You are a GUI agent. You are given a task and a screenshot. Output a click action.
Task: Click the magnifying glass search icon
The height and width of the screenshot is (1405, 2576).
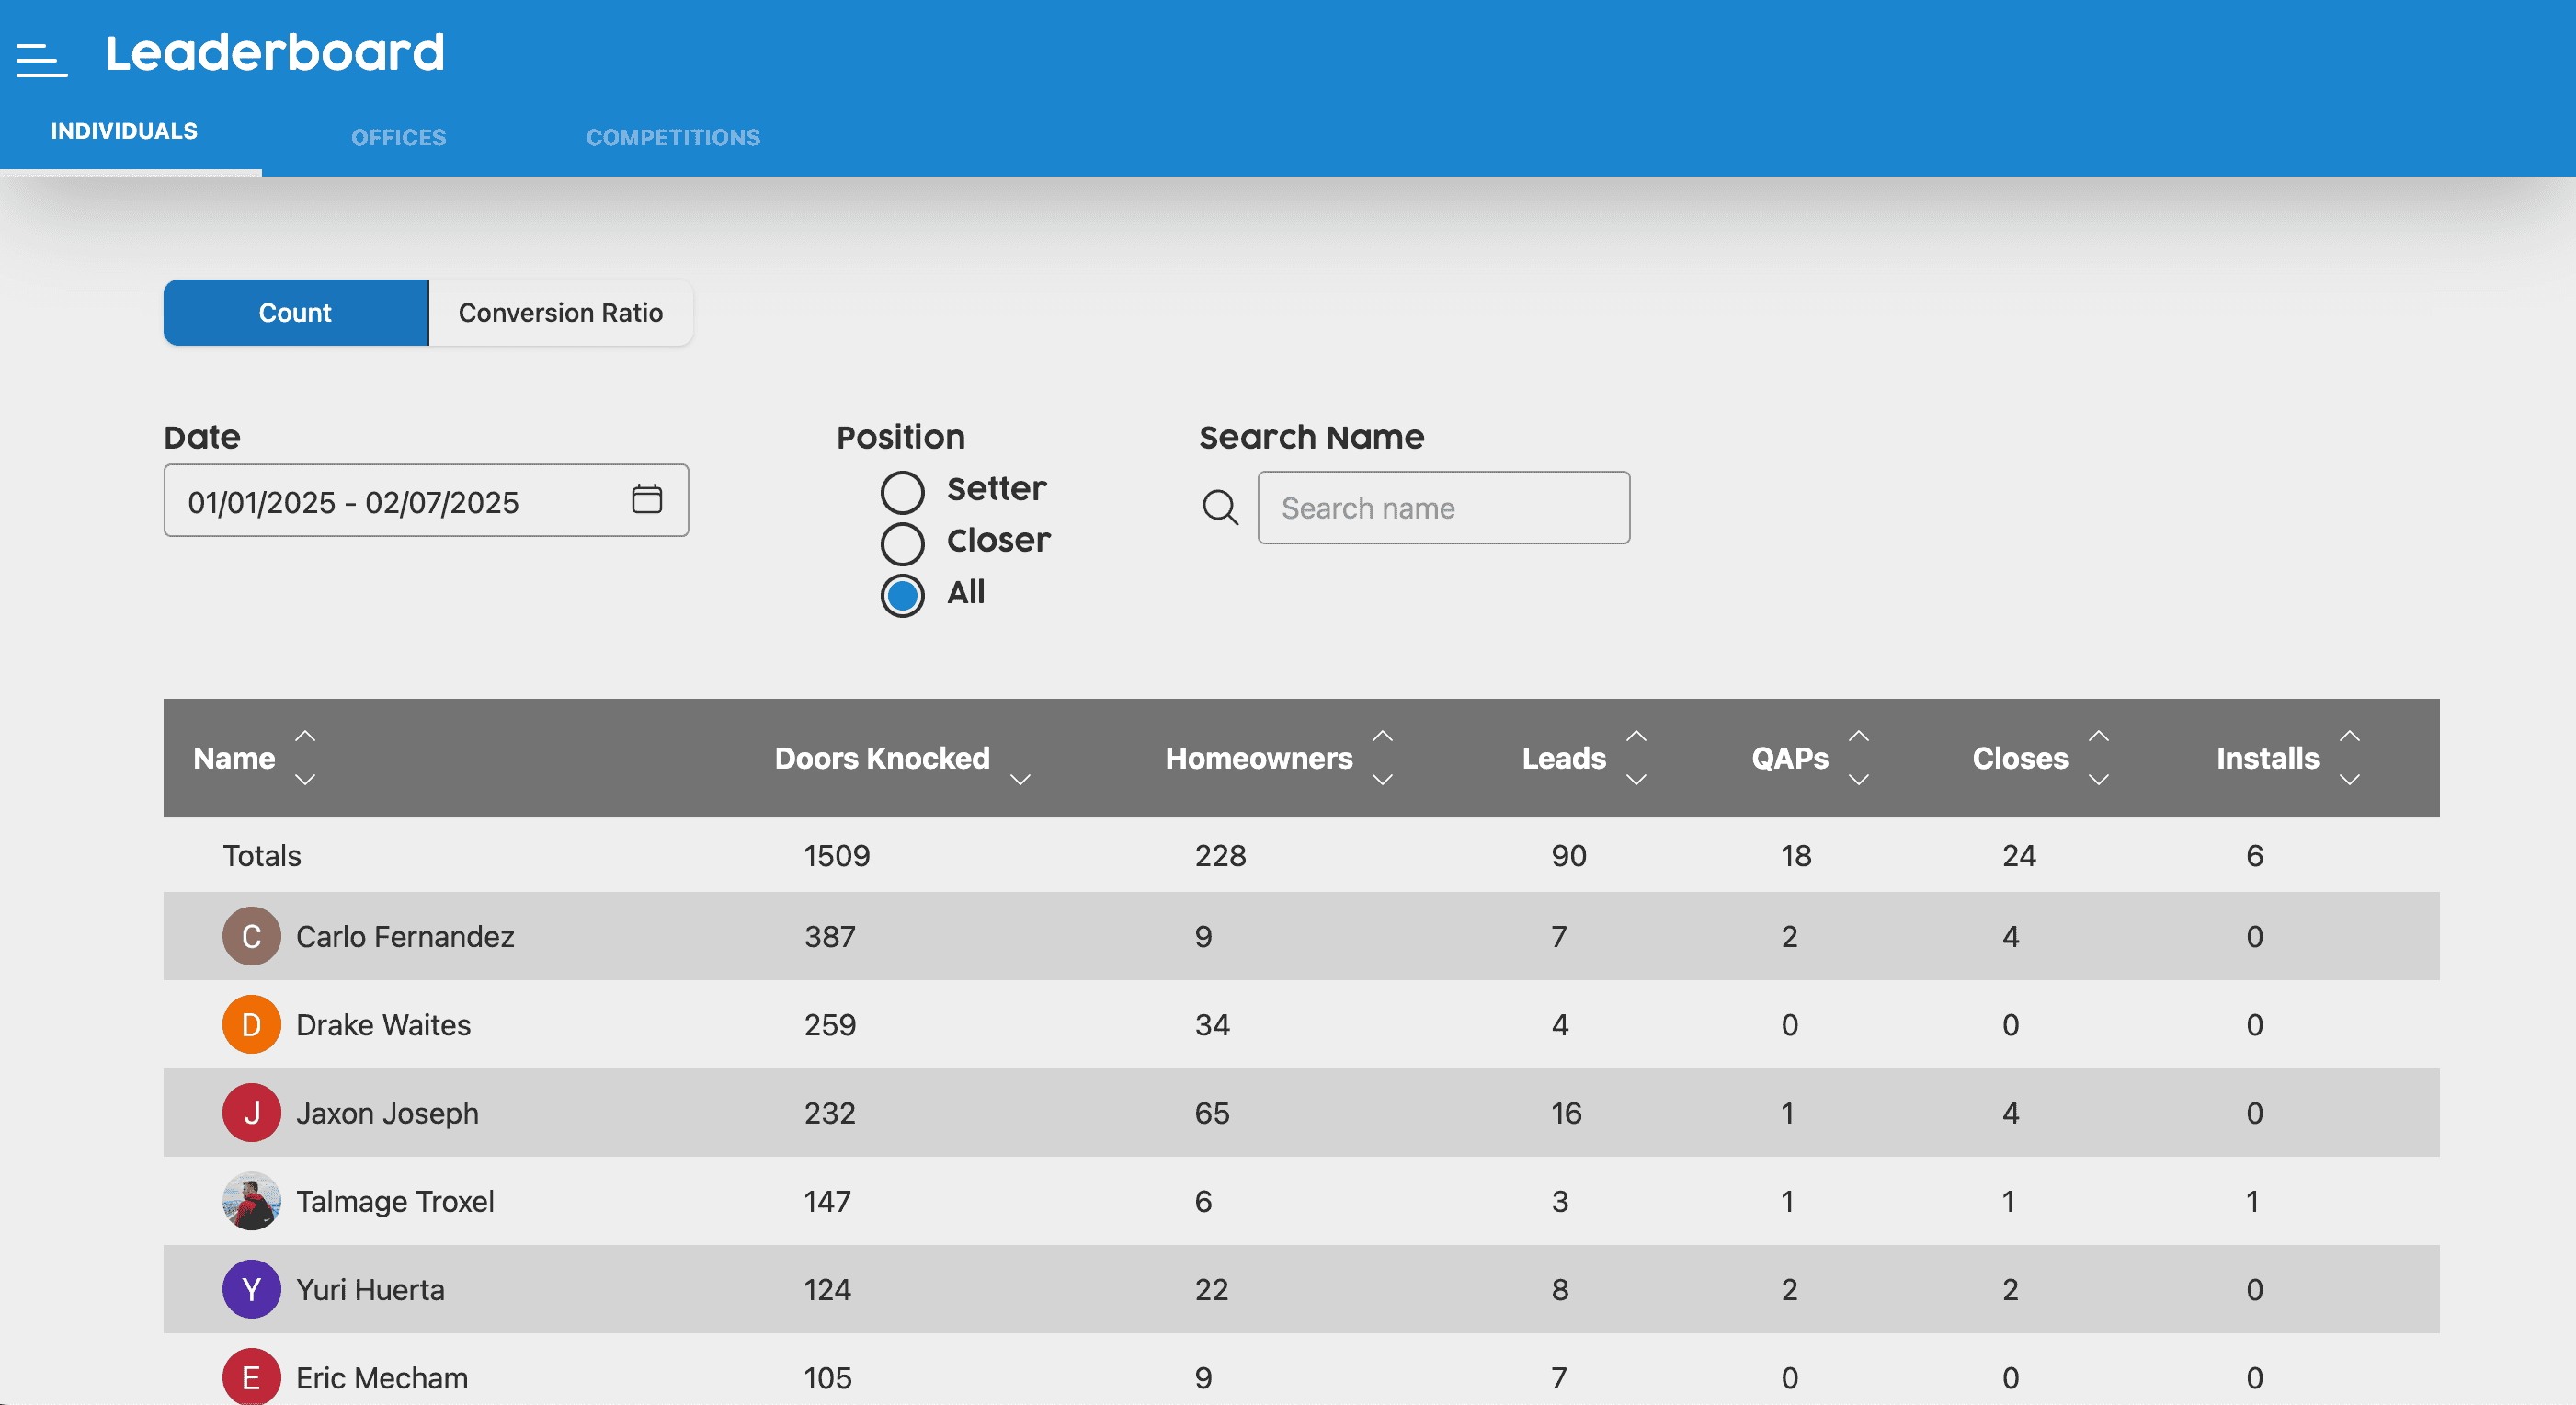(1220, 507)
